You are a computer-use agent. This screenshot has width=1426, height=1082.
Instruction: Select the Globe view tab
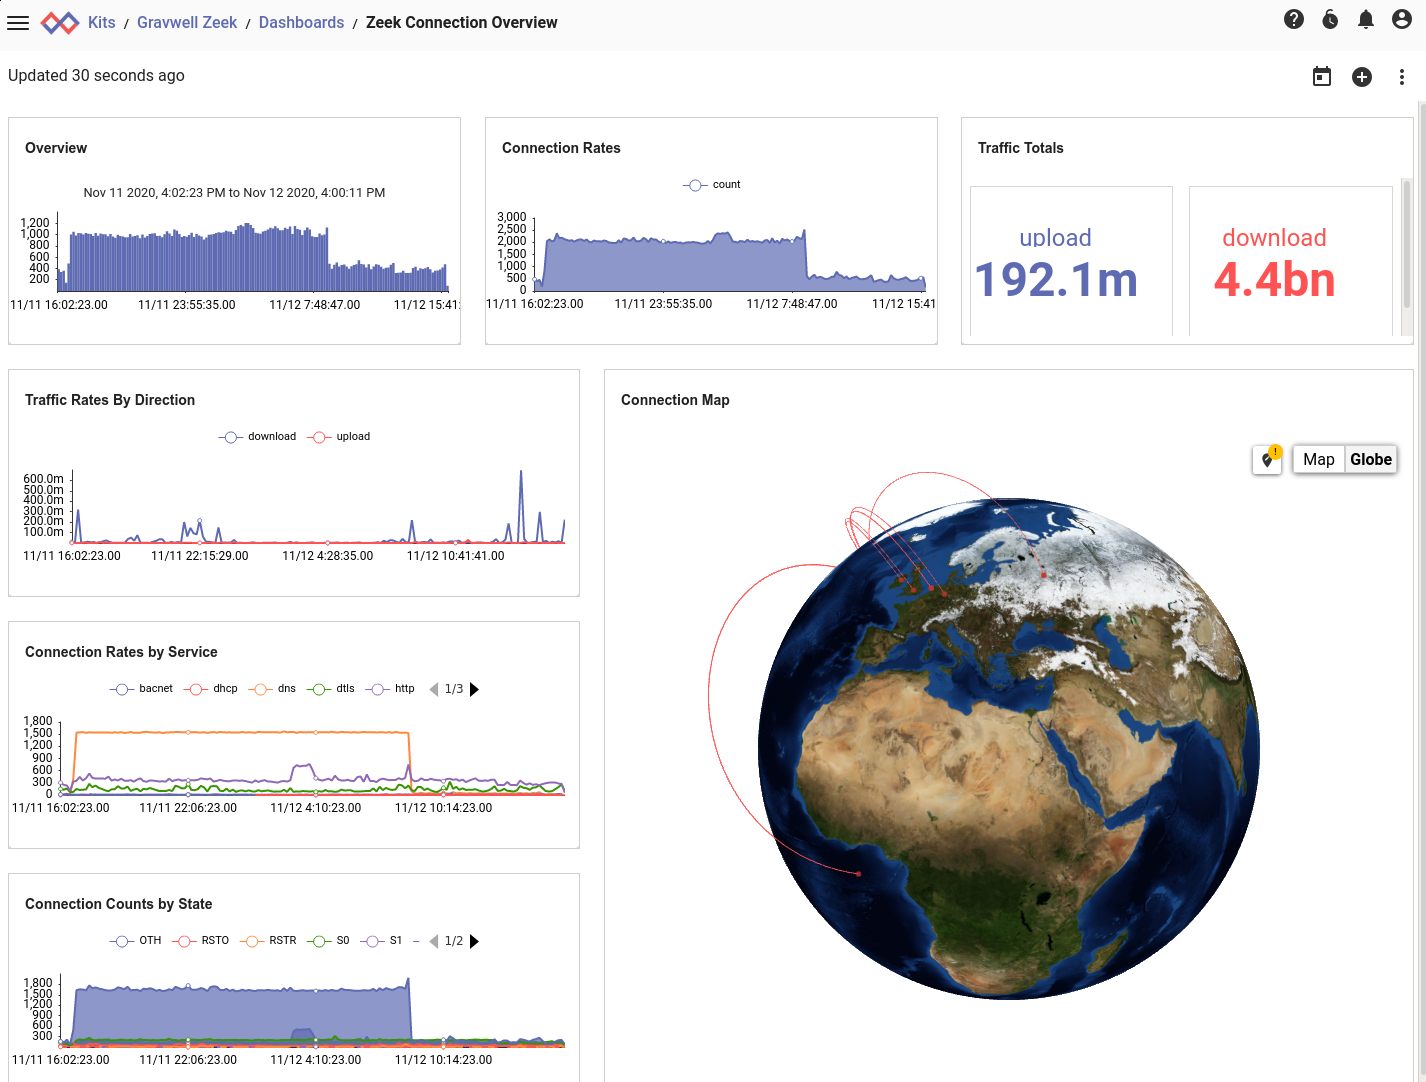point(1370,460)
